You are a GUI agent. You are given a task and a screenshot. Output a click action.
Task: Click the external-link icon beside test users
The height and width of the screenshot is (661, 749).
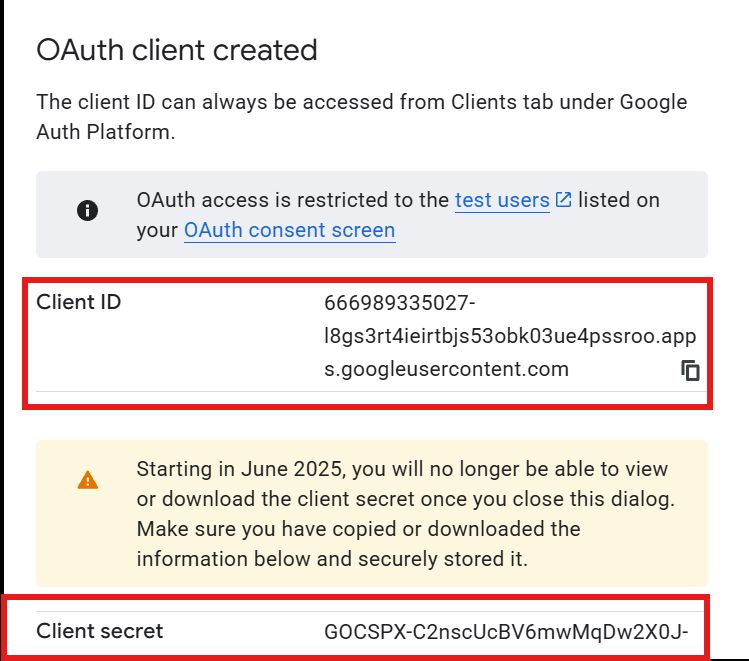[x=563, y=200]
